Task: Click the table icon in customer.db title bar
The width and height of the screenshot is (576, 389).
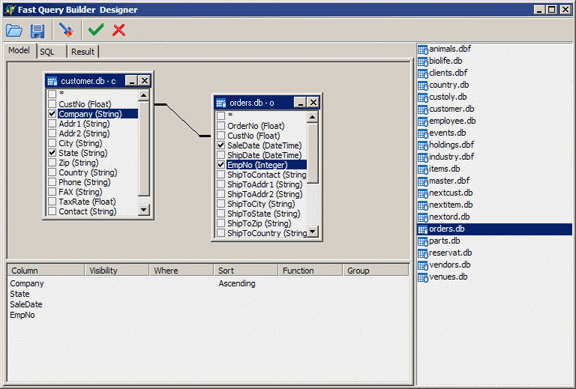Action: [x=52, y=81]
